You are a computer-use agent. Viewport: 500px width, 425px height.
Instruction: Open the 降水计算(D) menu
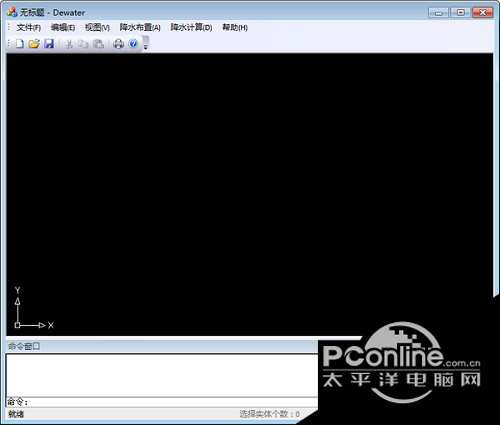coord(191,28)
